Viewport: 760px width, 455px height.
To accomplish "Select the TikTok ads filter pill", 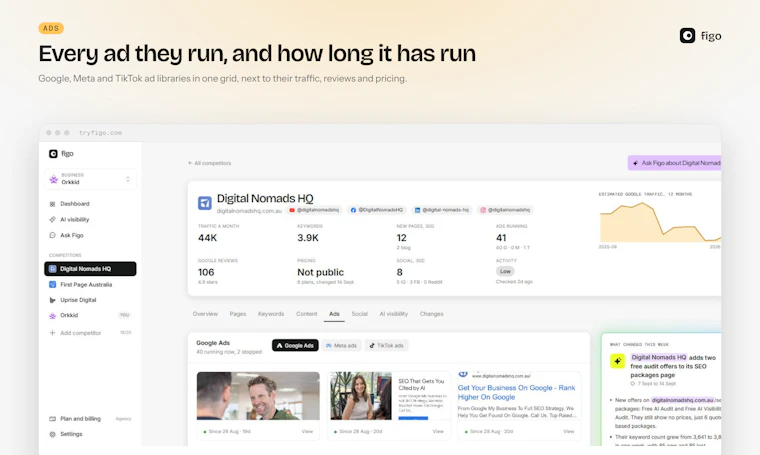I will click(x=386, y=345).
